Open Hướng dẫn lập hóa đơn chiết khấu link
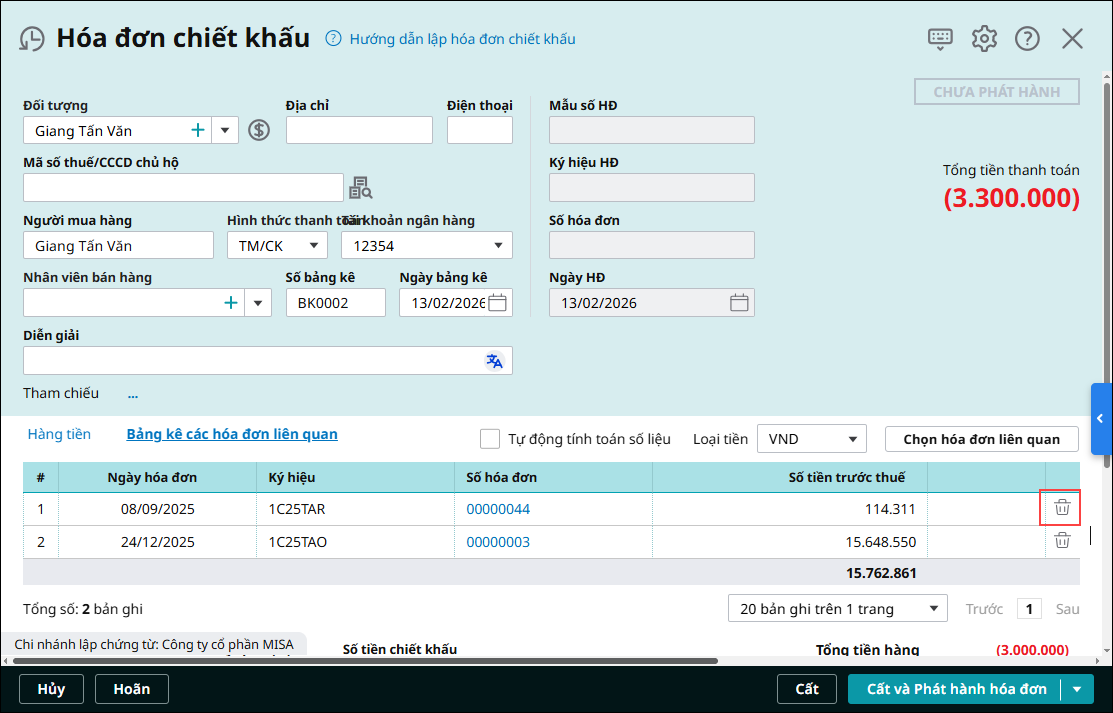 [462, 39]
